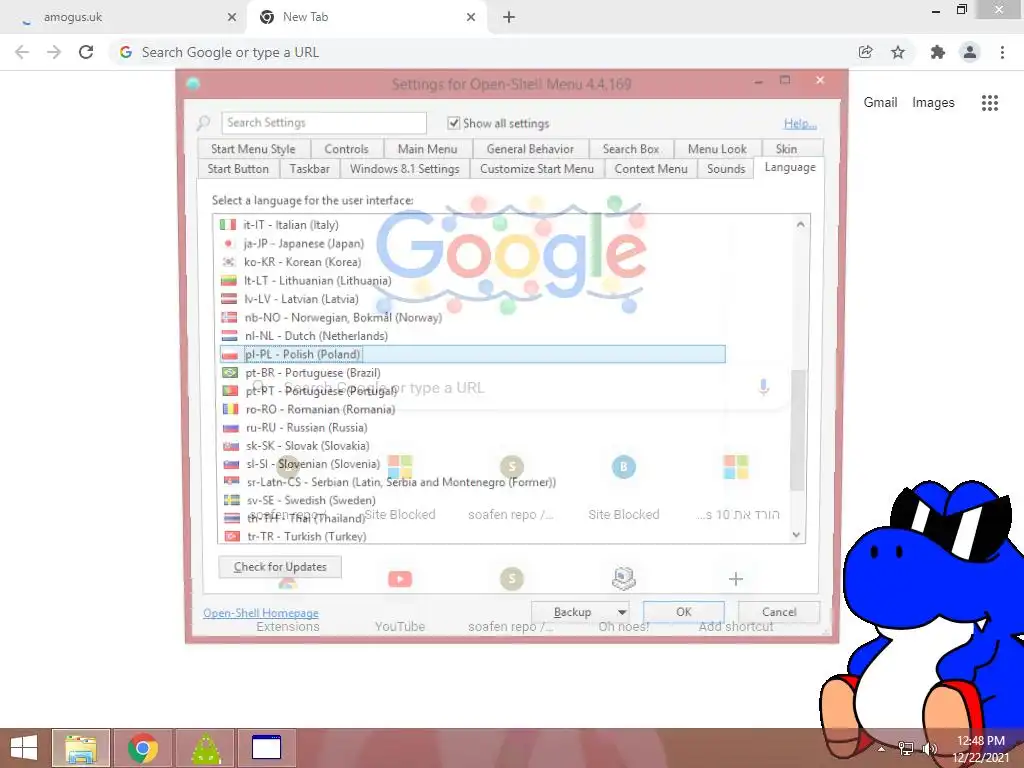The width and height of the screenshot is (1024, 768).
Task: Open File Explorer from taskbar
Action: point(81,748)
